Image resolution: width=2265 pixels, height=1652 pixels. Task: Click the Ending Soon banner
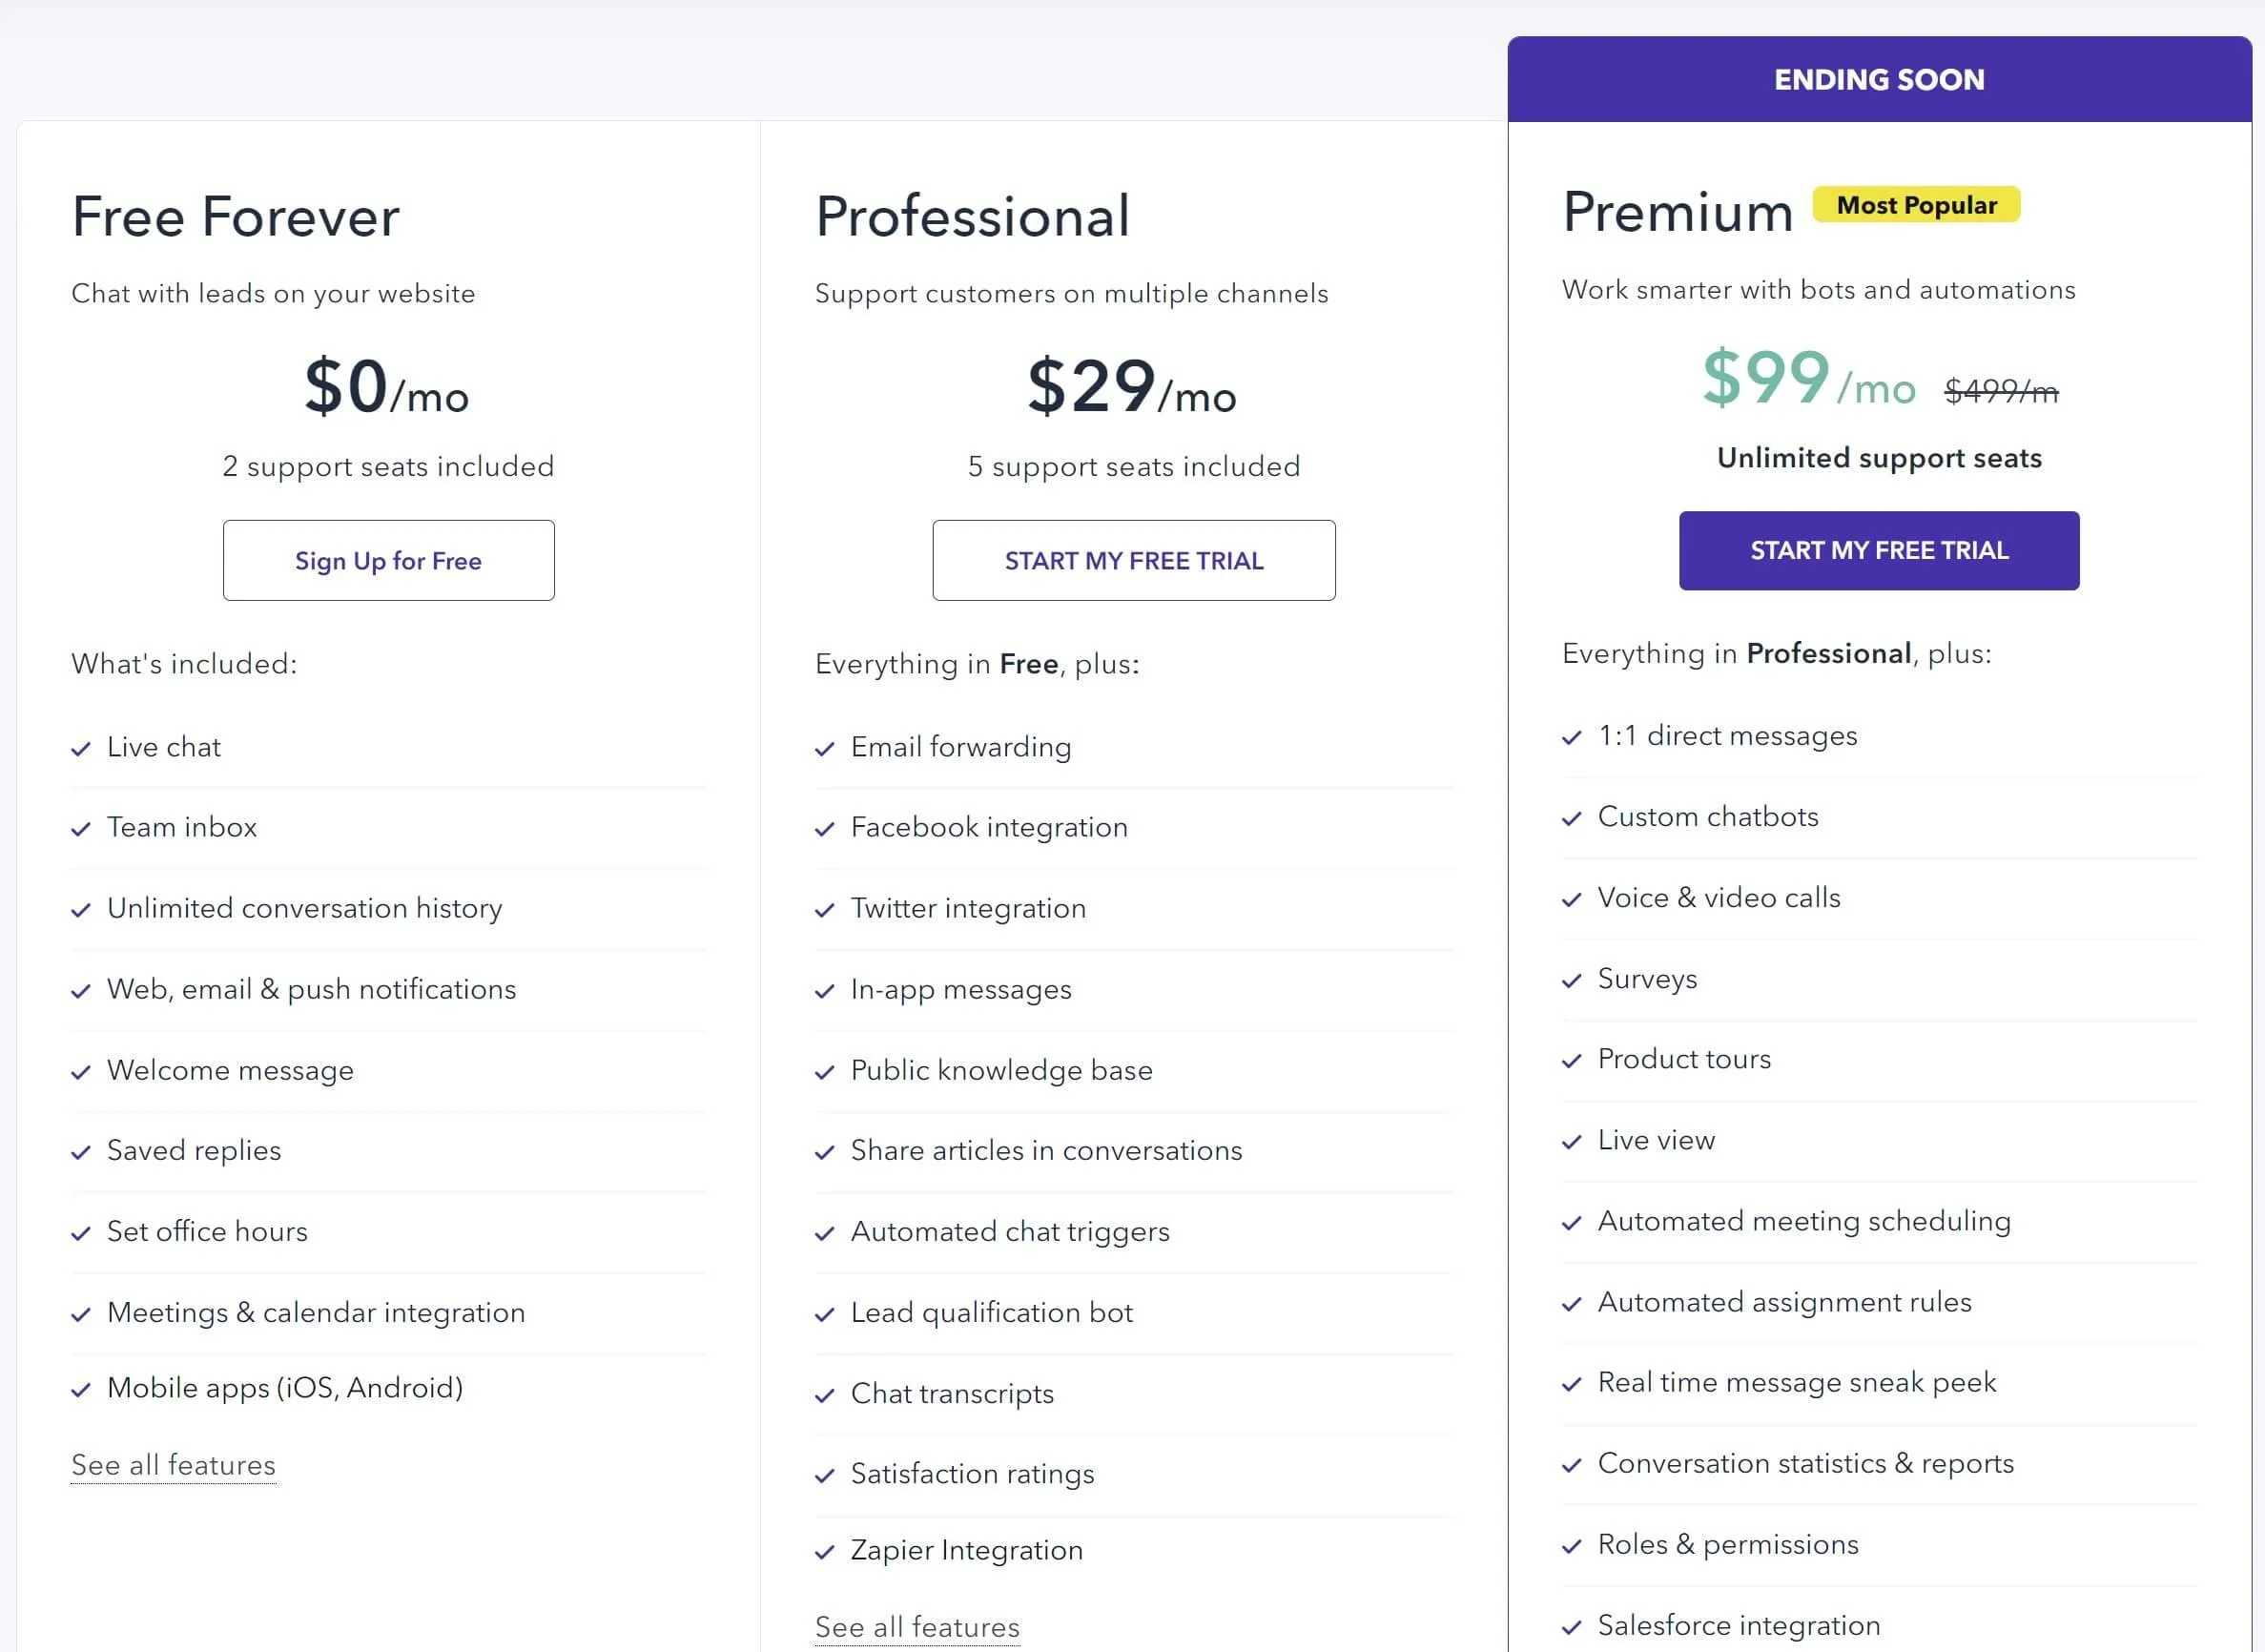pyautogui.click(x=1879, y=79)
